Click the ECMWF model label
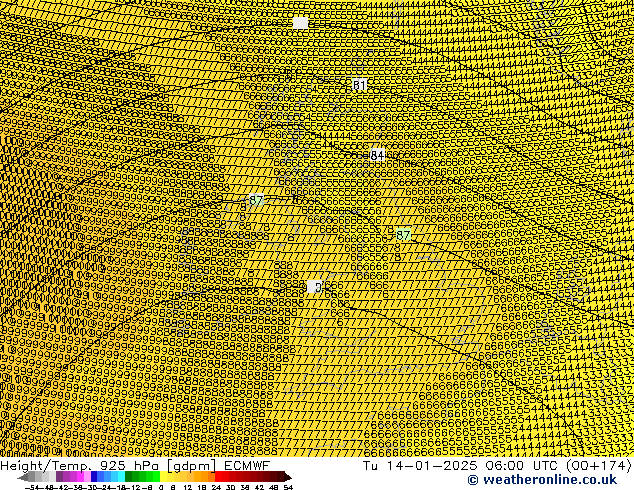634x490 pixels. [x=247, y=465]
